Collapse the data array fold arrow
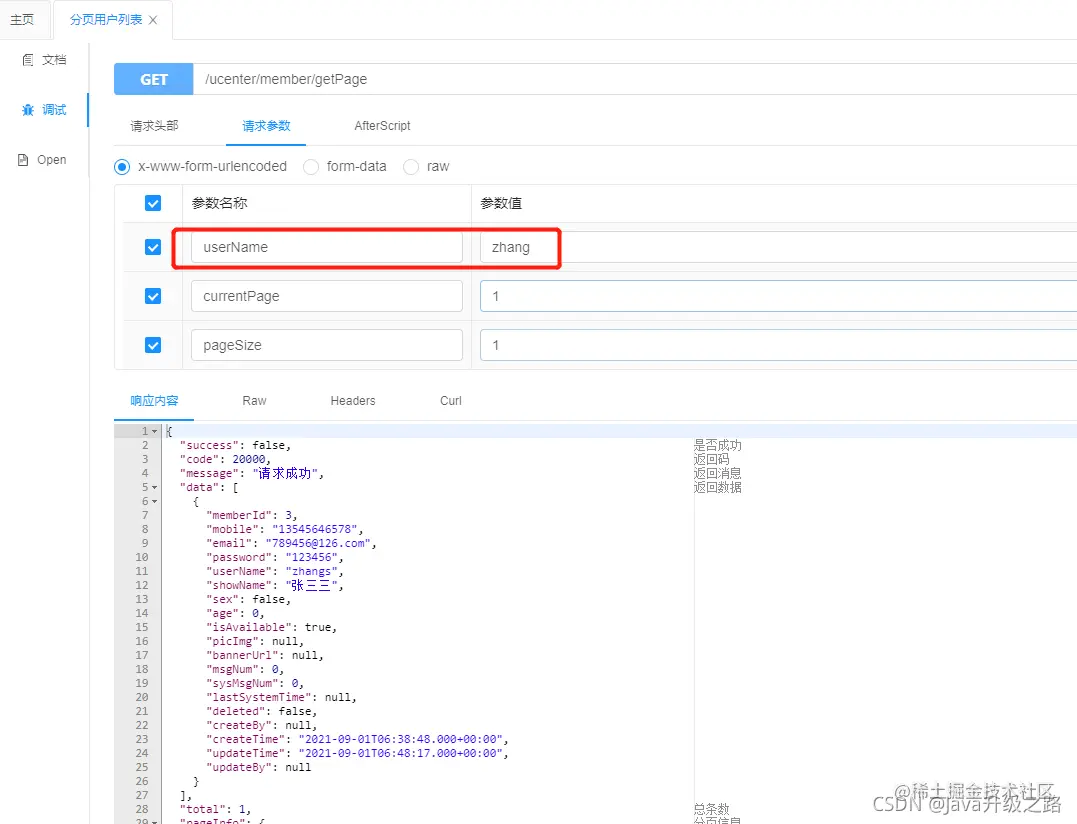 point(155,488)
